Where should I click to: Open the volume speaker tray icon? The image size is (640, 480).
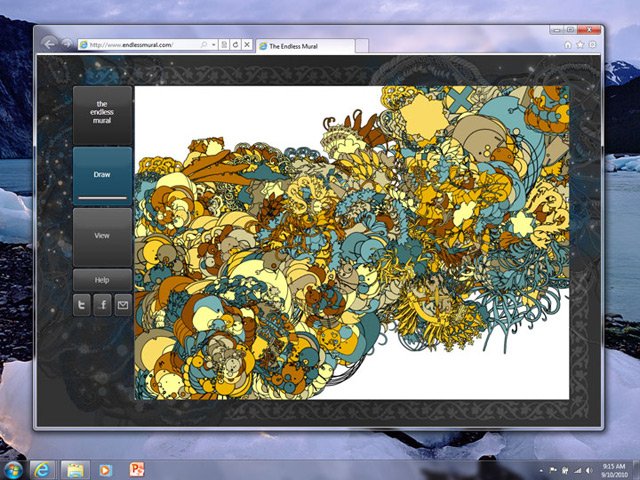(x=589, y=471)
